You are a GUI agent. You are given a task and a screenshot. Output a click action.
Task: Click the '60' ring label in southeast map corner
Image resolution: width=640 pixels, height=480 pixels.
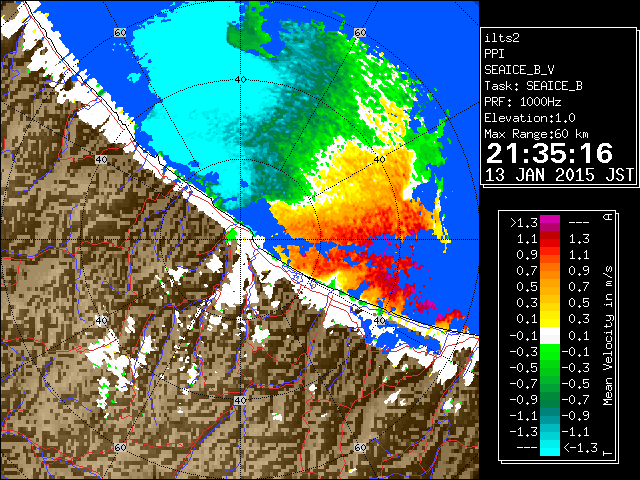(x=360, y=447)
